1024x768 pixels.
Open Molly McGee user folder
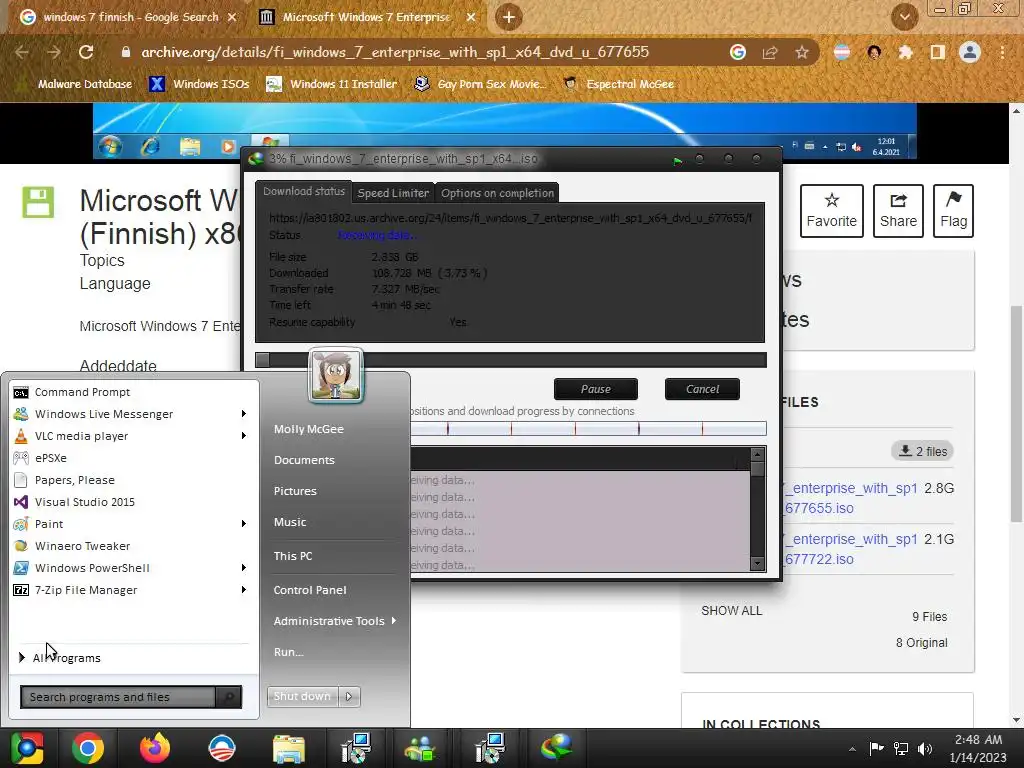pos(308,429)
